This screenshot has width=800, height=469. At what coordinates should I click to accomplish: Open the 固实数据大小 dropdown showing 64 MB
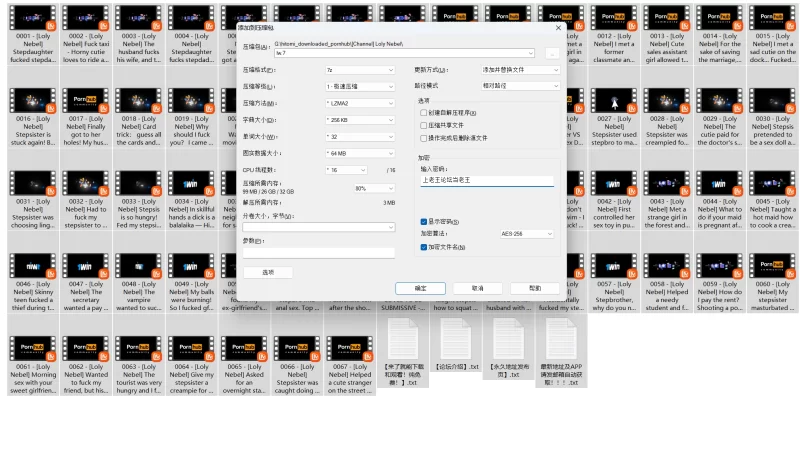pyautogui.click(x=360, y=153)
